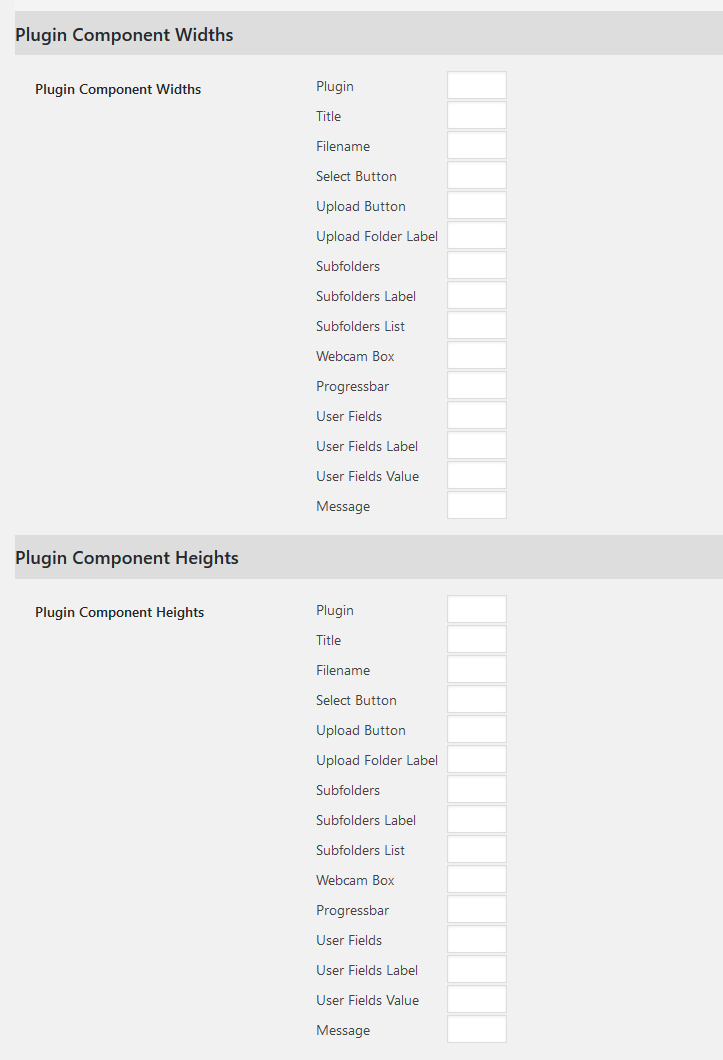Viewport: 723px width, 1060px height.
Task: Click the User Fields height field
Action: [477, 940]
